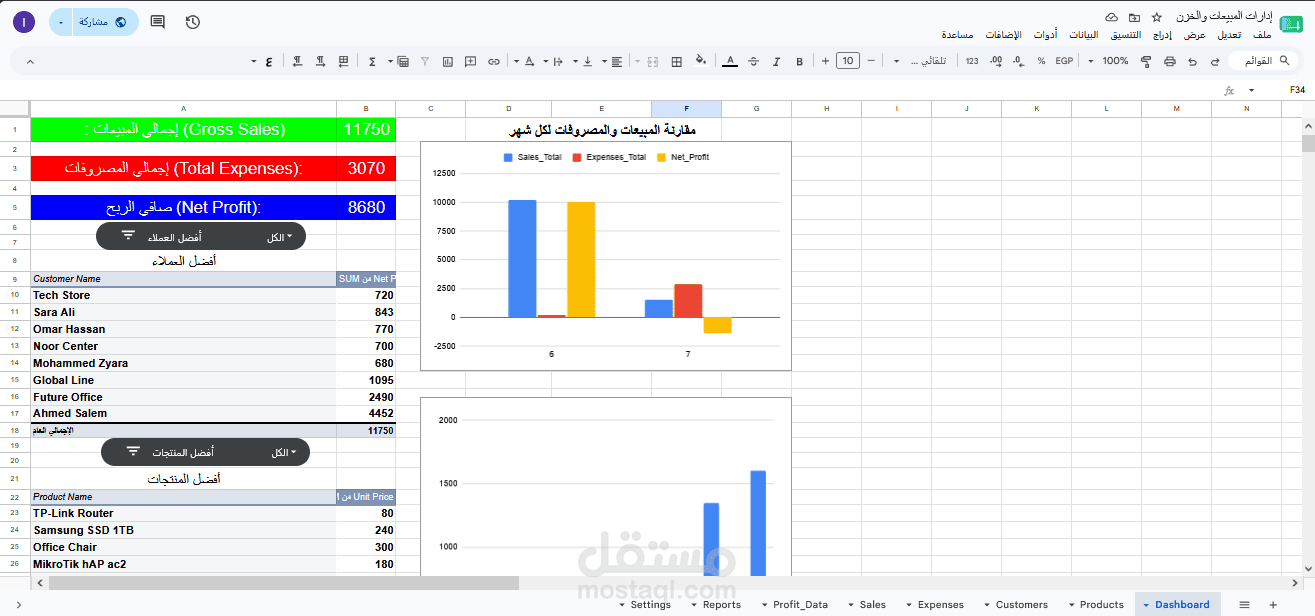Click the font size field showing 10

[848, 61]
